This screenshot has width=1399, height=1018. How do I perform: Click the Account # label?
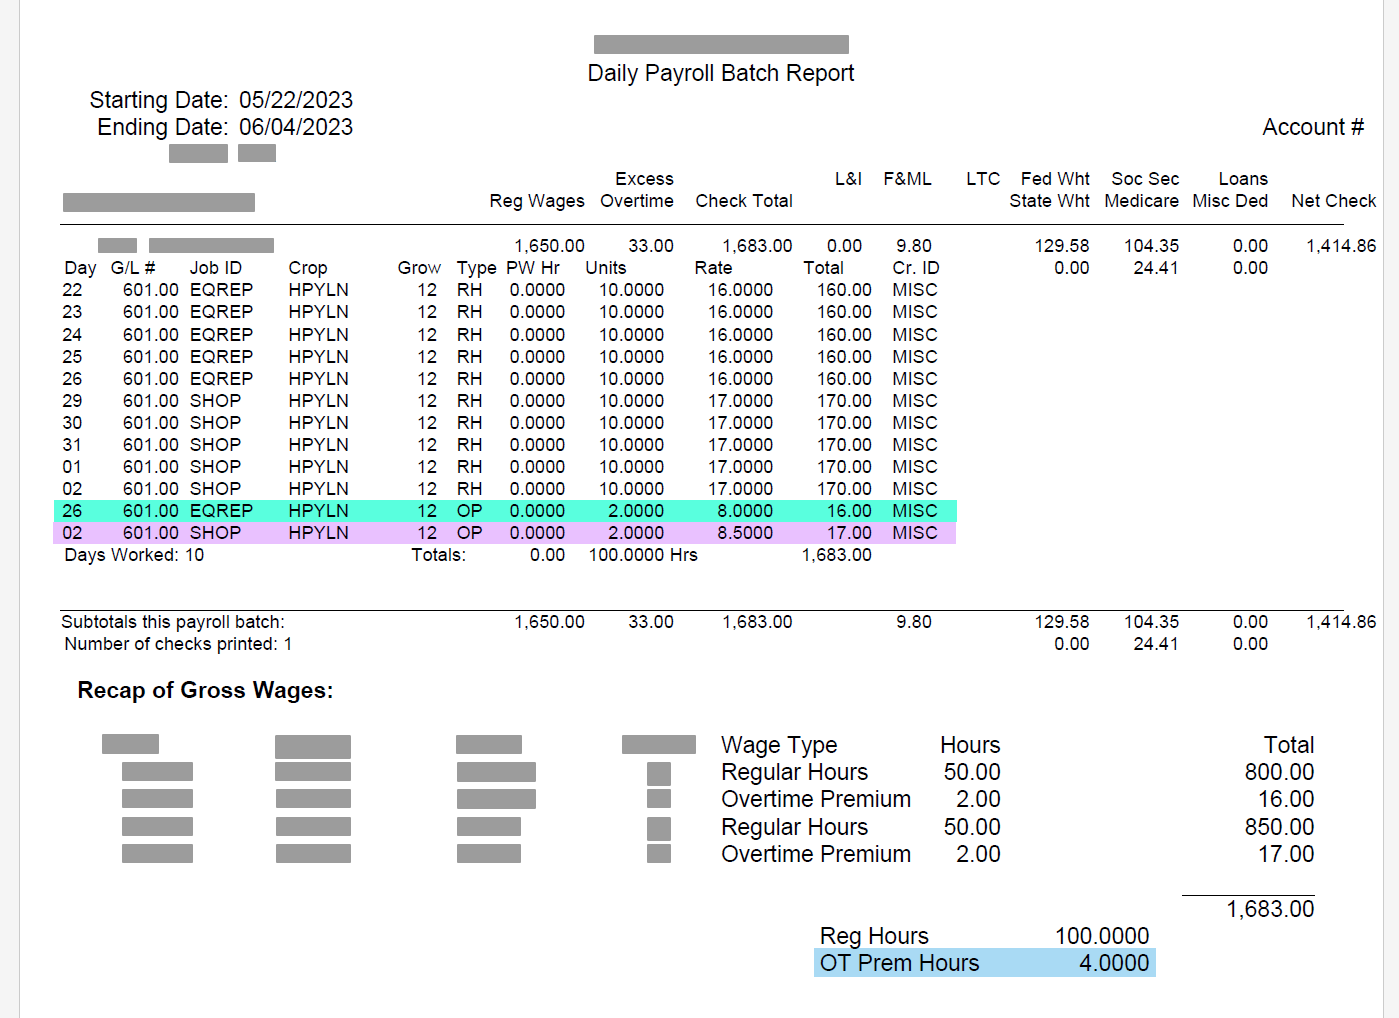tap(1312, 127)
